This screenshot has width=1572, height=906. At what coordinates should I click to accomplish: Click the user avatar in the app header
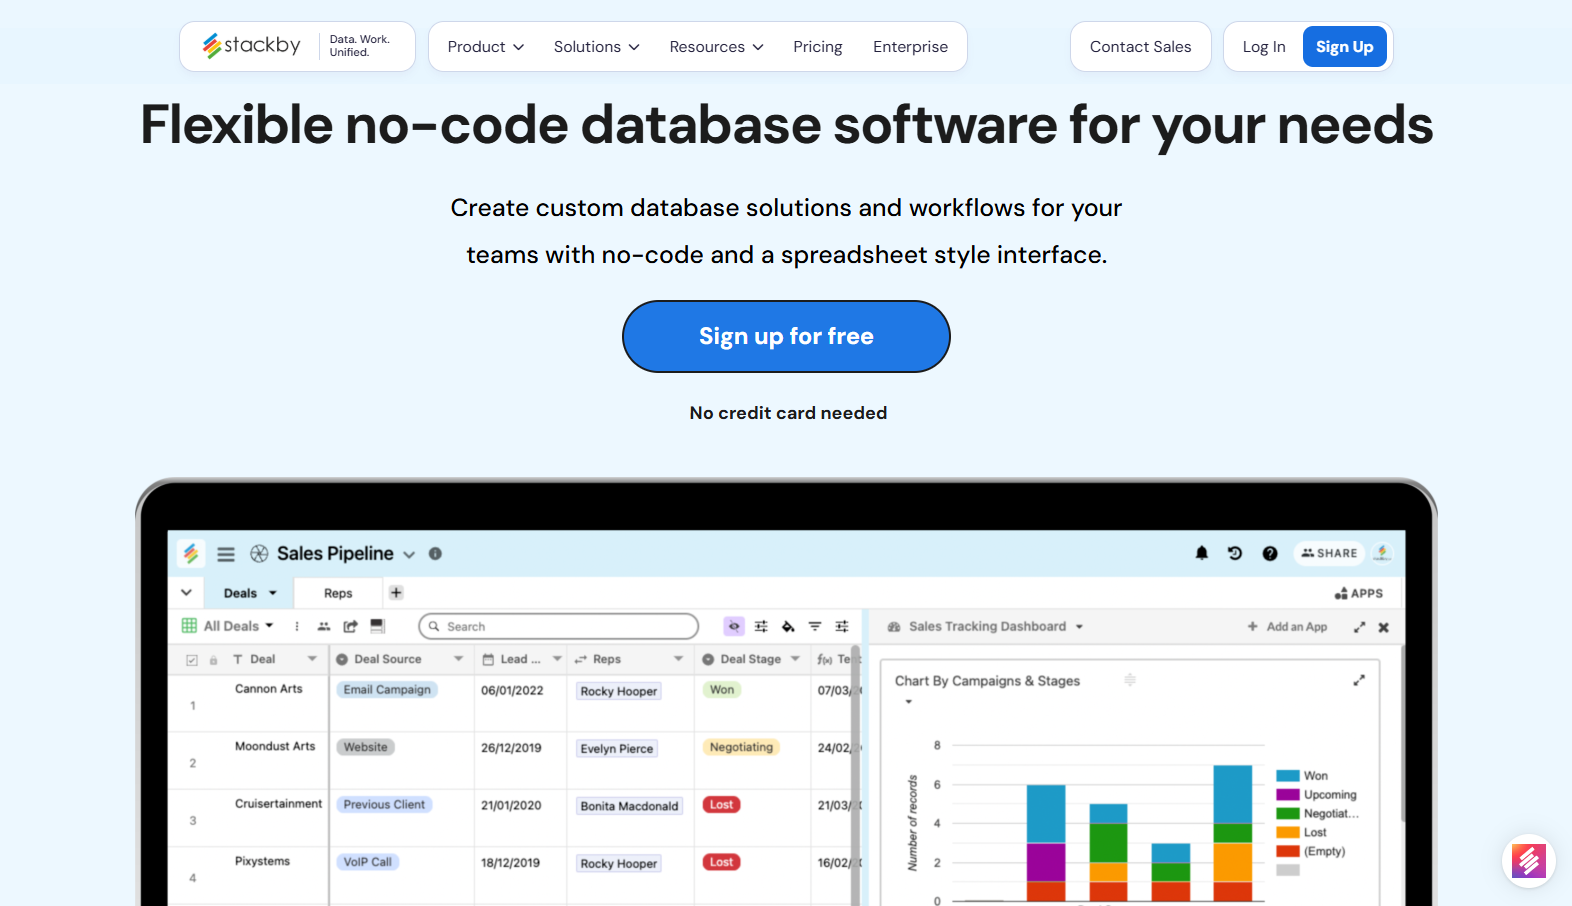pyautogui.click(x=1382, y=553)
